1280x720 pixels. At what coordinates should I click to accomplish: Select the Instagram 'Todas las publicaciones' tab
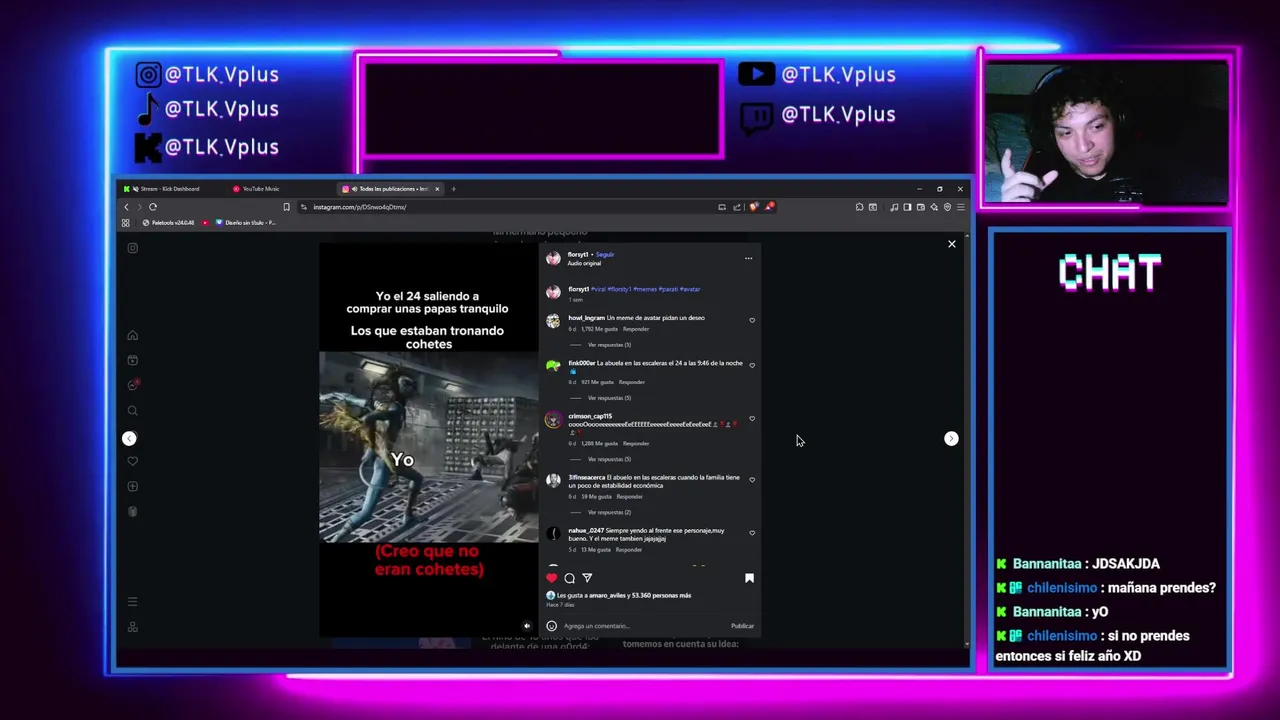point(393,189)
